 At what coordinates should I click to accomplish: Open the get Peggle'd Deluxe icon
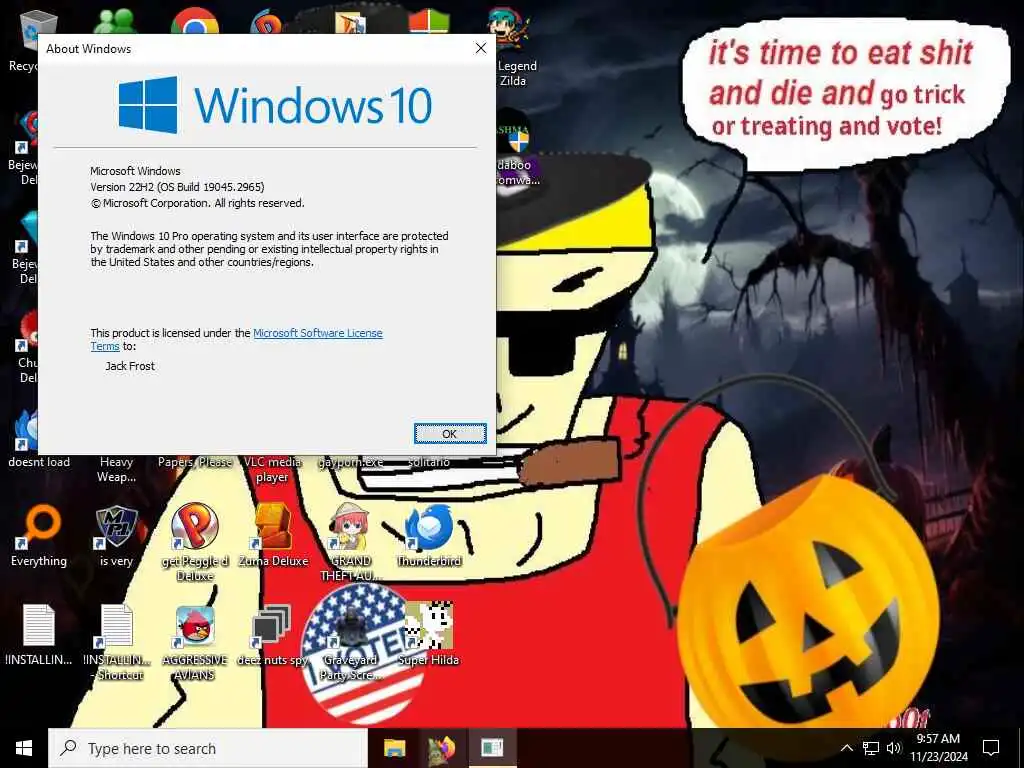click(195, 542)
